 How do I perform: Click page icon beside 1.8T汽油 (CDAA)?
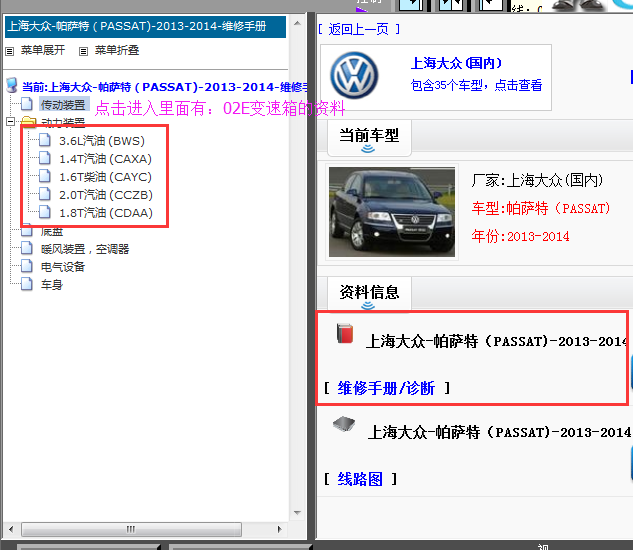click(44, 212)
